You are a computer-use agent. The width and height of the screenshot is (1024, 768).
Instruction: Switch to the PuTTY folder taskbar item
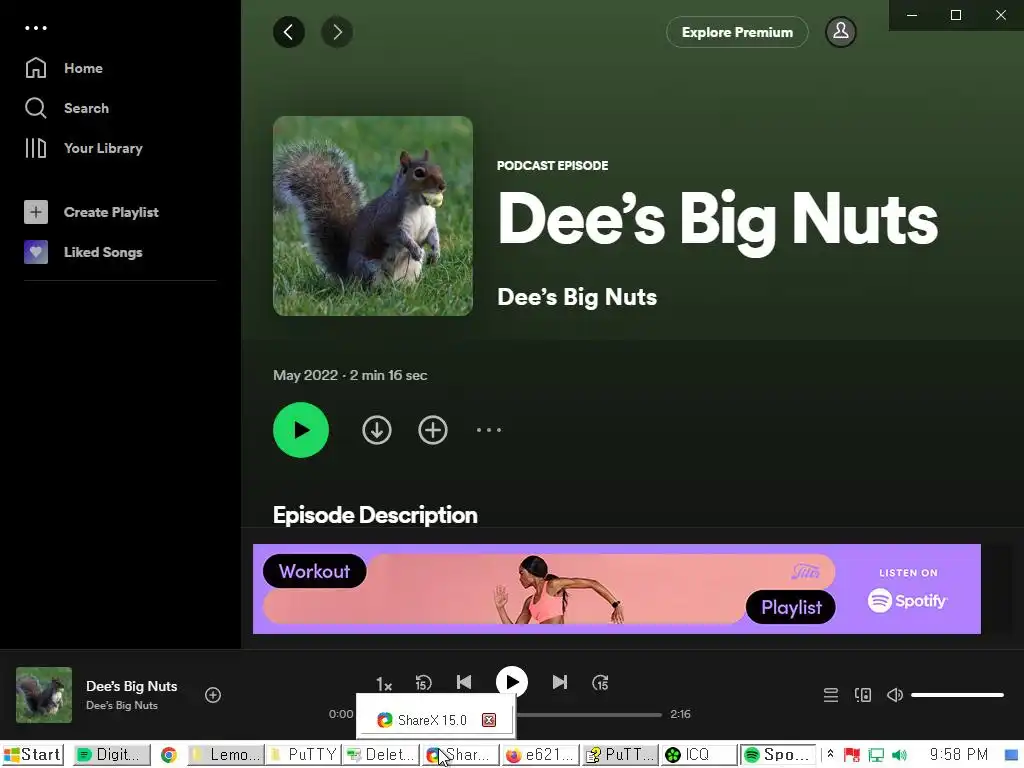point(302,755)
